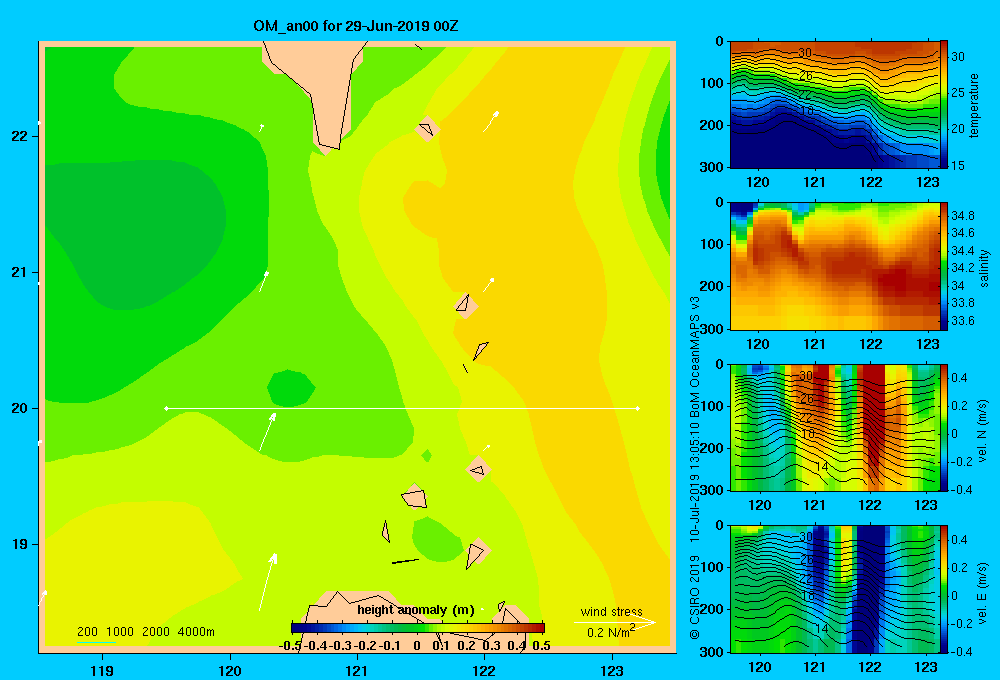Click the 30 contour label in the temperature section

(x=805, y=53)
